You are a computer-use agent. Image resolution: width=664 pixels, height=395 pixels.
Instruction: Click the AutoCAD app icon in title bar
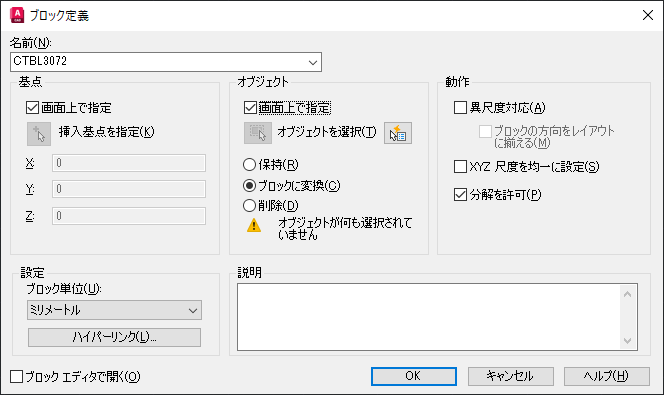coord(17,15)
